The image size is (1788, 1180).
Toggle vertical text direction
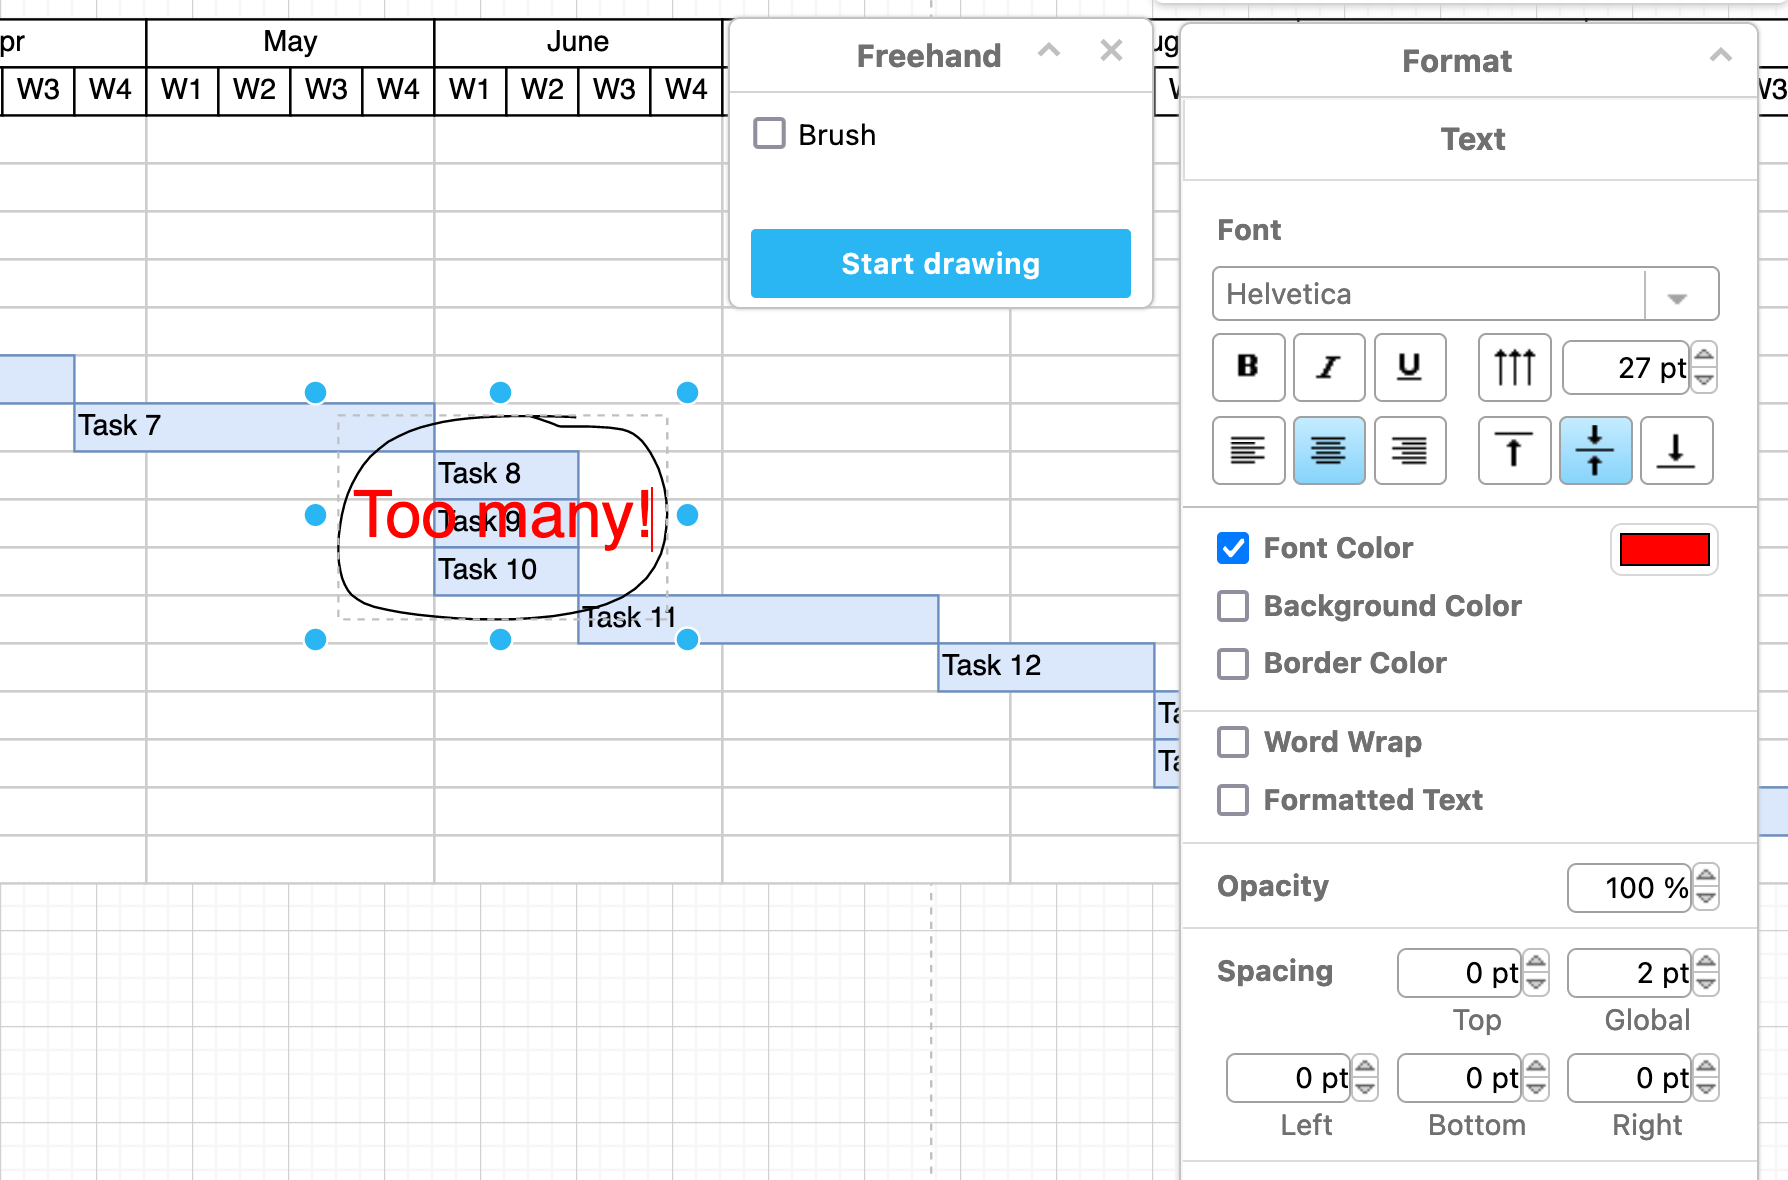[1514, 367]
